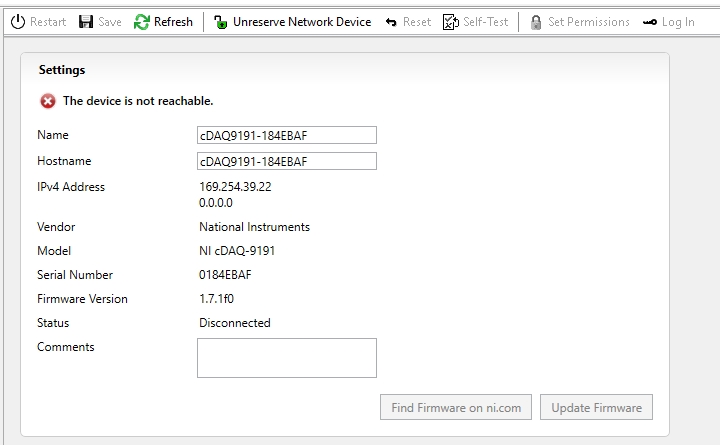
Task: Click the device not reachable message
Action: coord(138,101)
